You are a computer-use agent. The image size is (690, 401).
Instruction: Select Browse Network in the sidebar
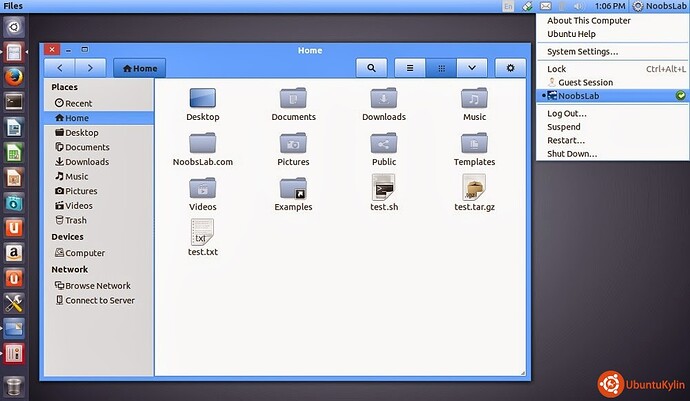(x=97, y=285)
